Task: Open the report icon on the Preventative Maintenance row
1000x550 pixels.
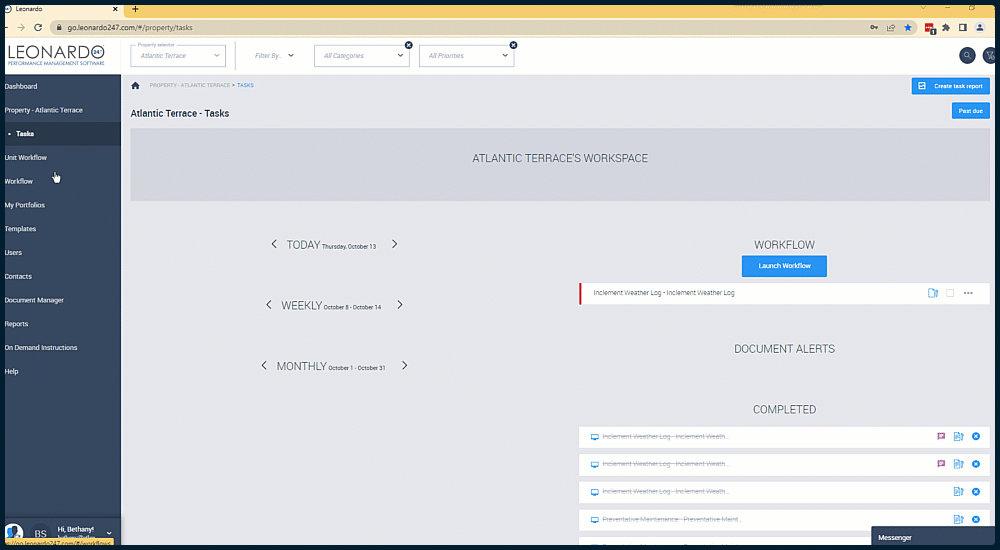Action: [958, 519]
